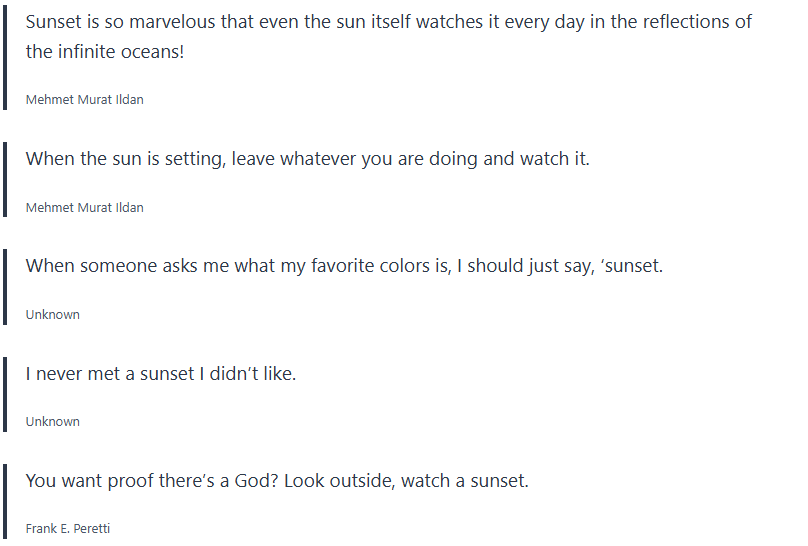The image size is (808, 546).
Task: Click the vertical bar beside the 'favorite colors' quote
Action: tap(5, 288)
